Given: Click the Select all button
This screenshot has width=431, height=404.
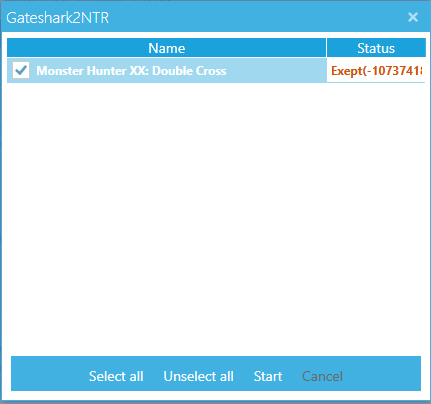Looking at the screenshot, I should [116, 376].
